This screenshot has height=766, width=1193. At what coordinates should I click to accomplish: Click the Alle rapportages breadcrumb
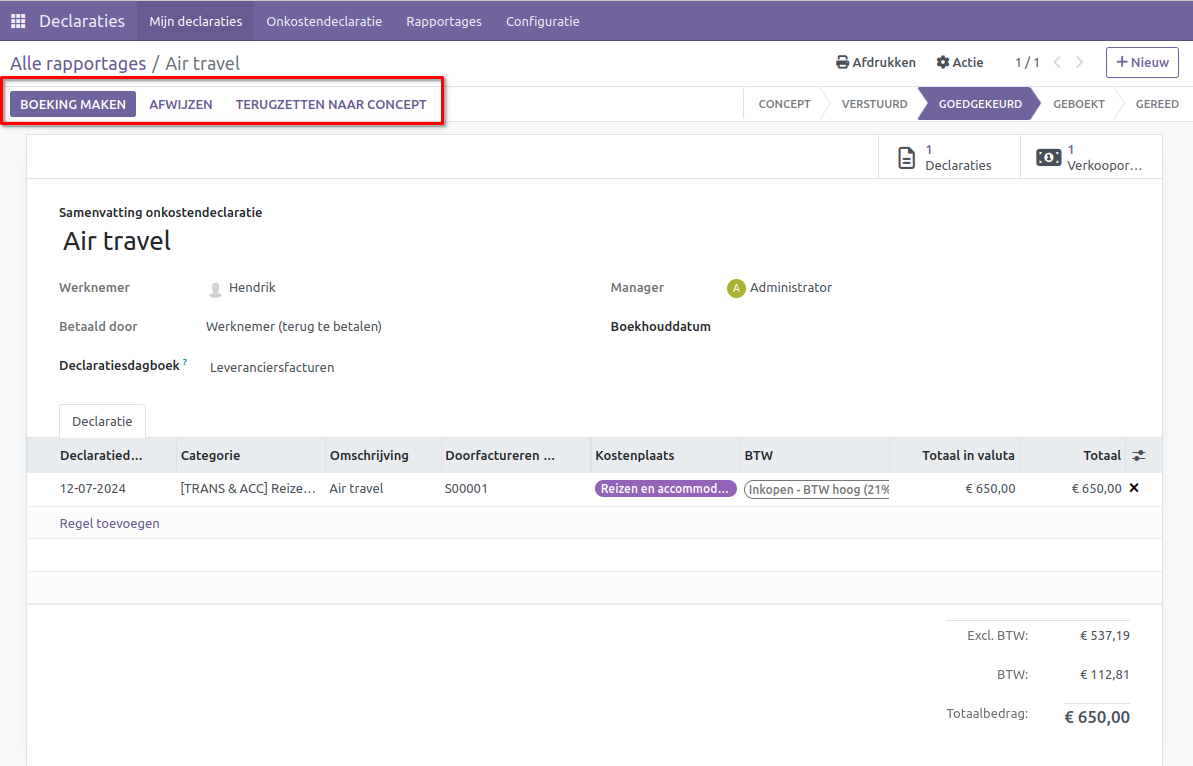(78, 63)
